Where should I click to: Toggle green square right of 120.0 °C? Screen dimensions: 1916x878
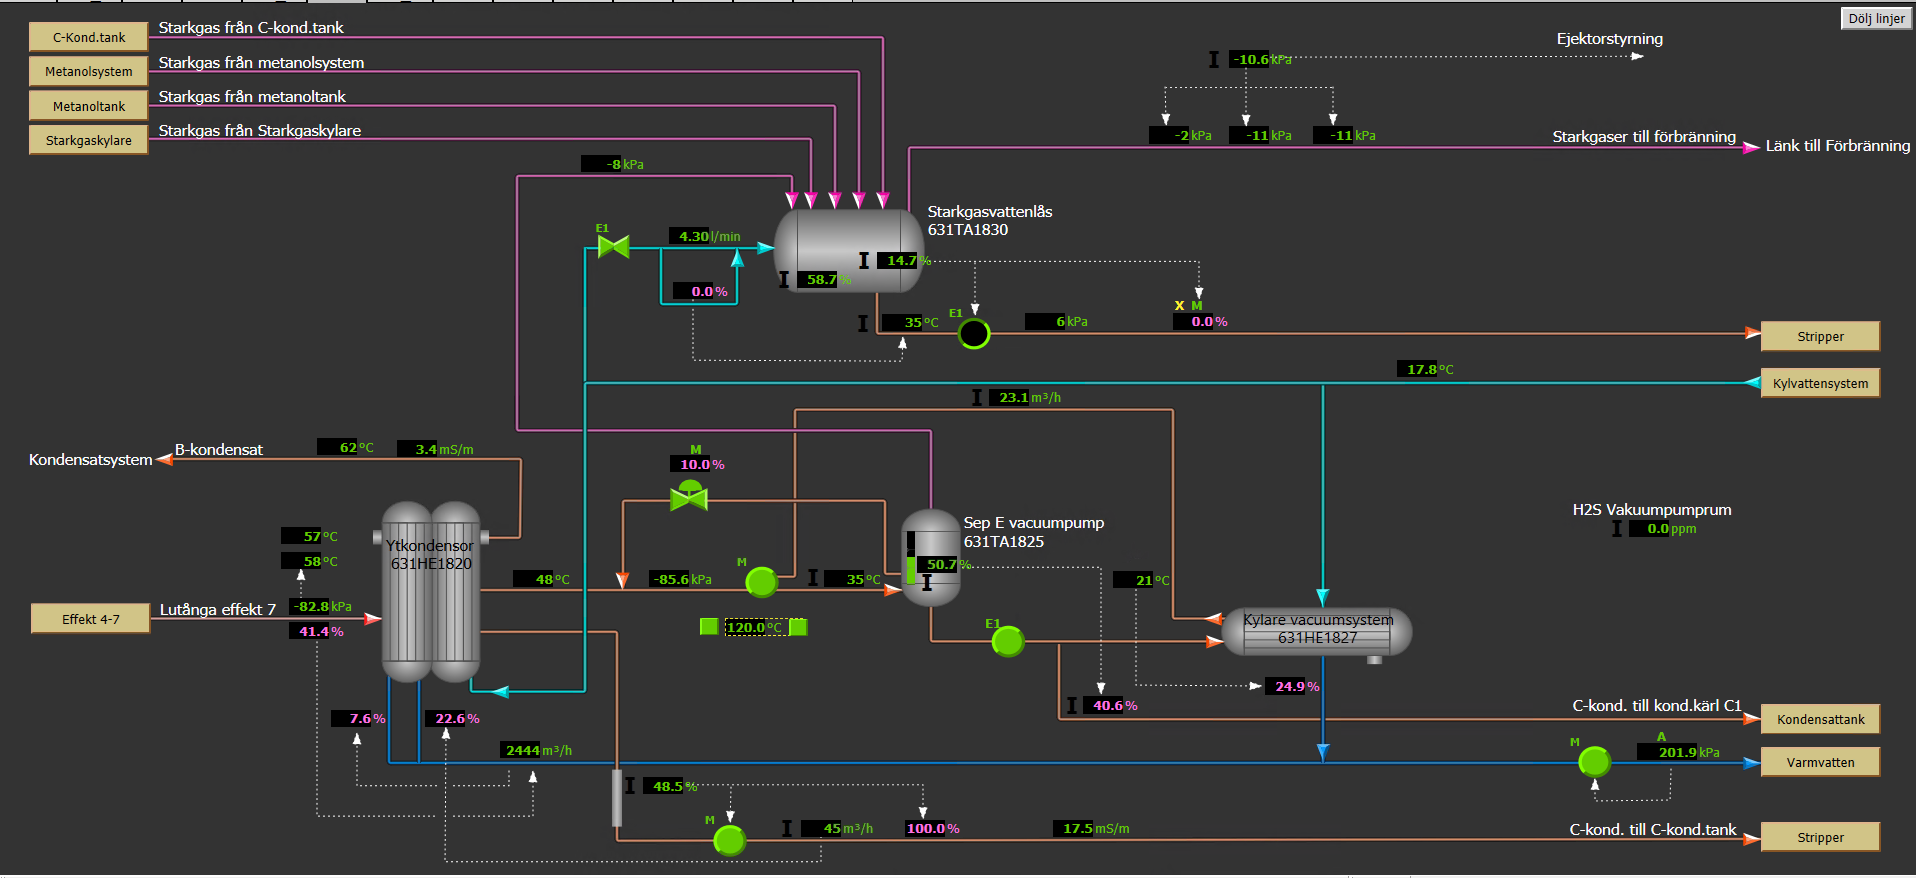click(x=798, y=627)
